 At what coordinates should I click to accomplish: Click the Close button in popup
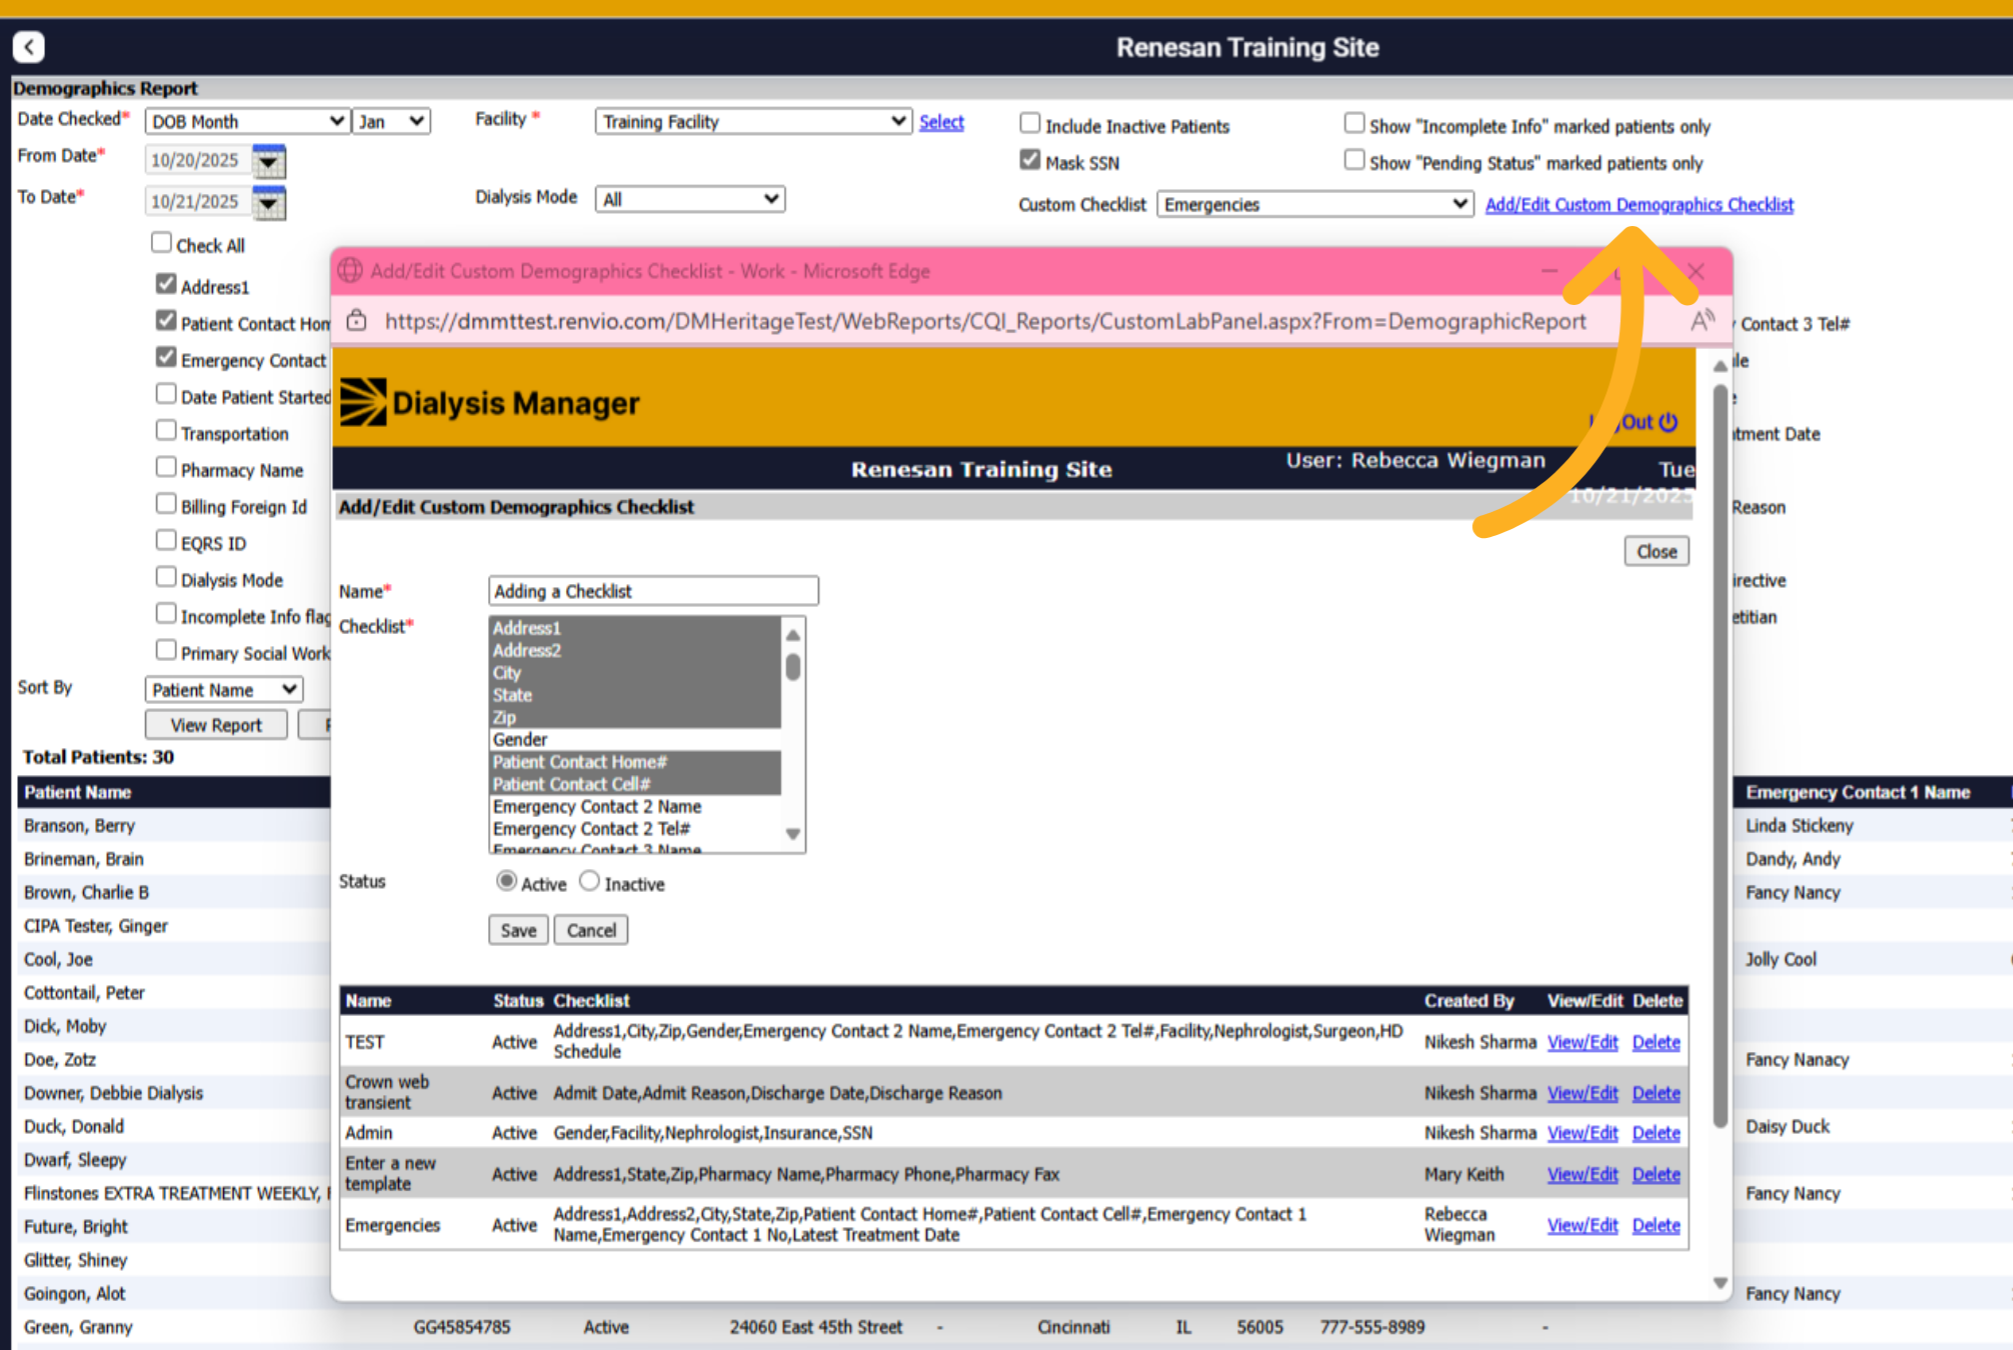pos(1656,551)
